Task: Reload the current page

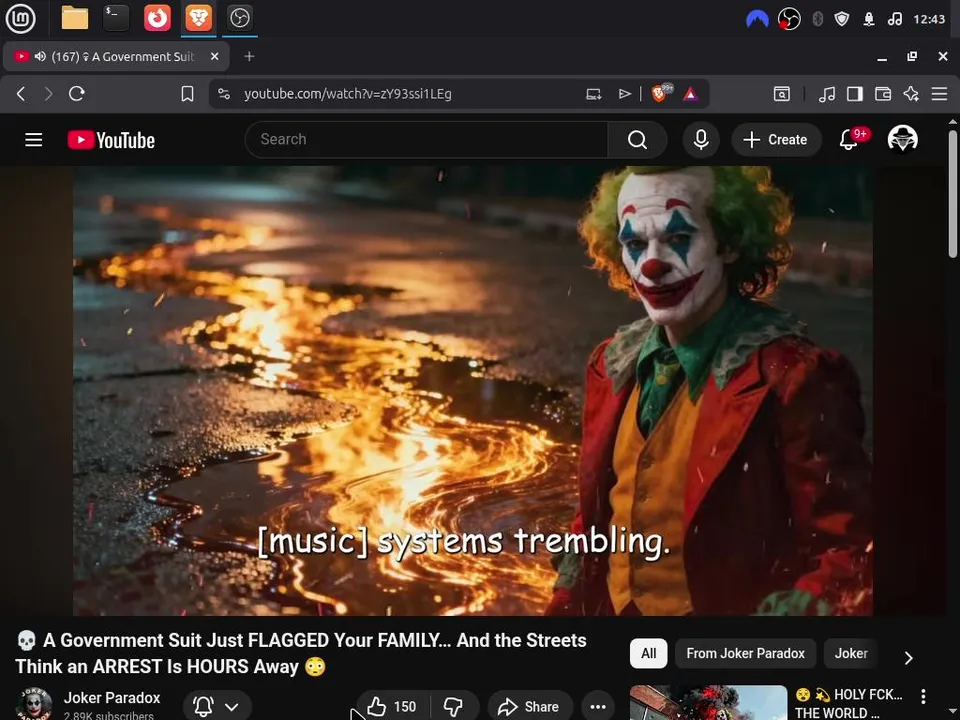Action: (77, 94)
